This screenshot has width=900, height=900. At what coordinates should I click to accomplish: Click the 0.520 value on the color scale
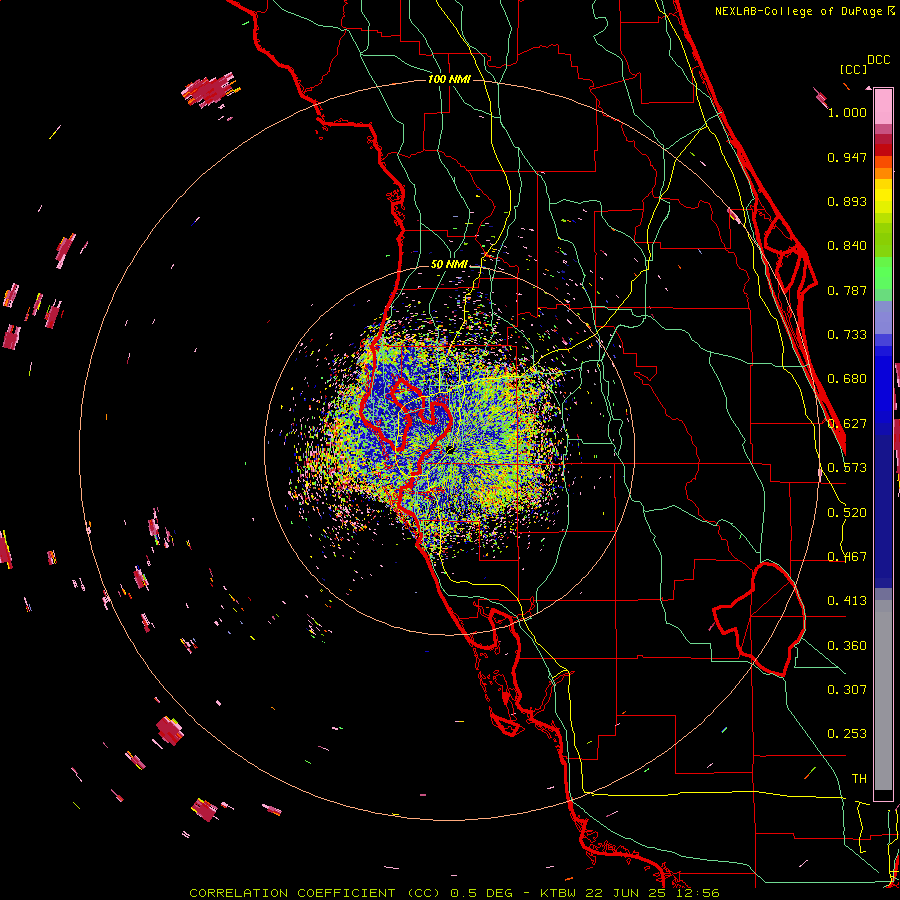[x=847, y=513]
